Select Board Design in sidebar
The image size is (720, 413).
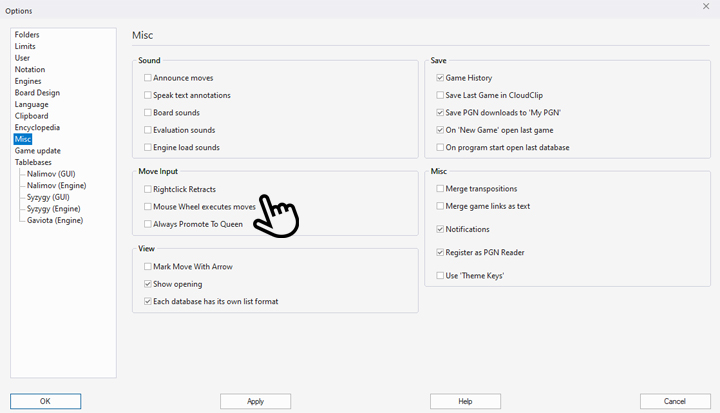[37, 93]
